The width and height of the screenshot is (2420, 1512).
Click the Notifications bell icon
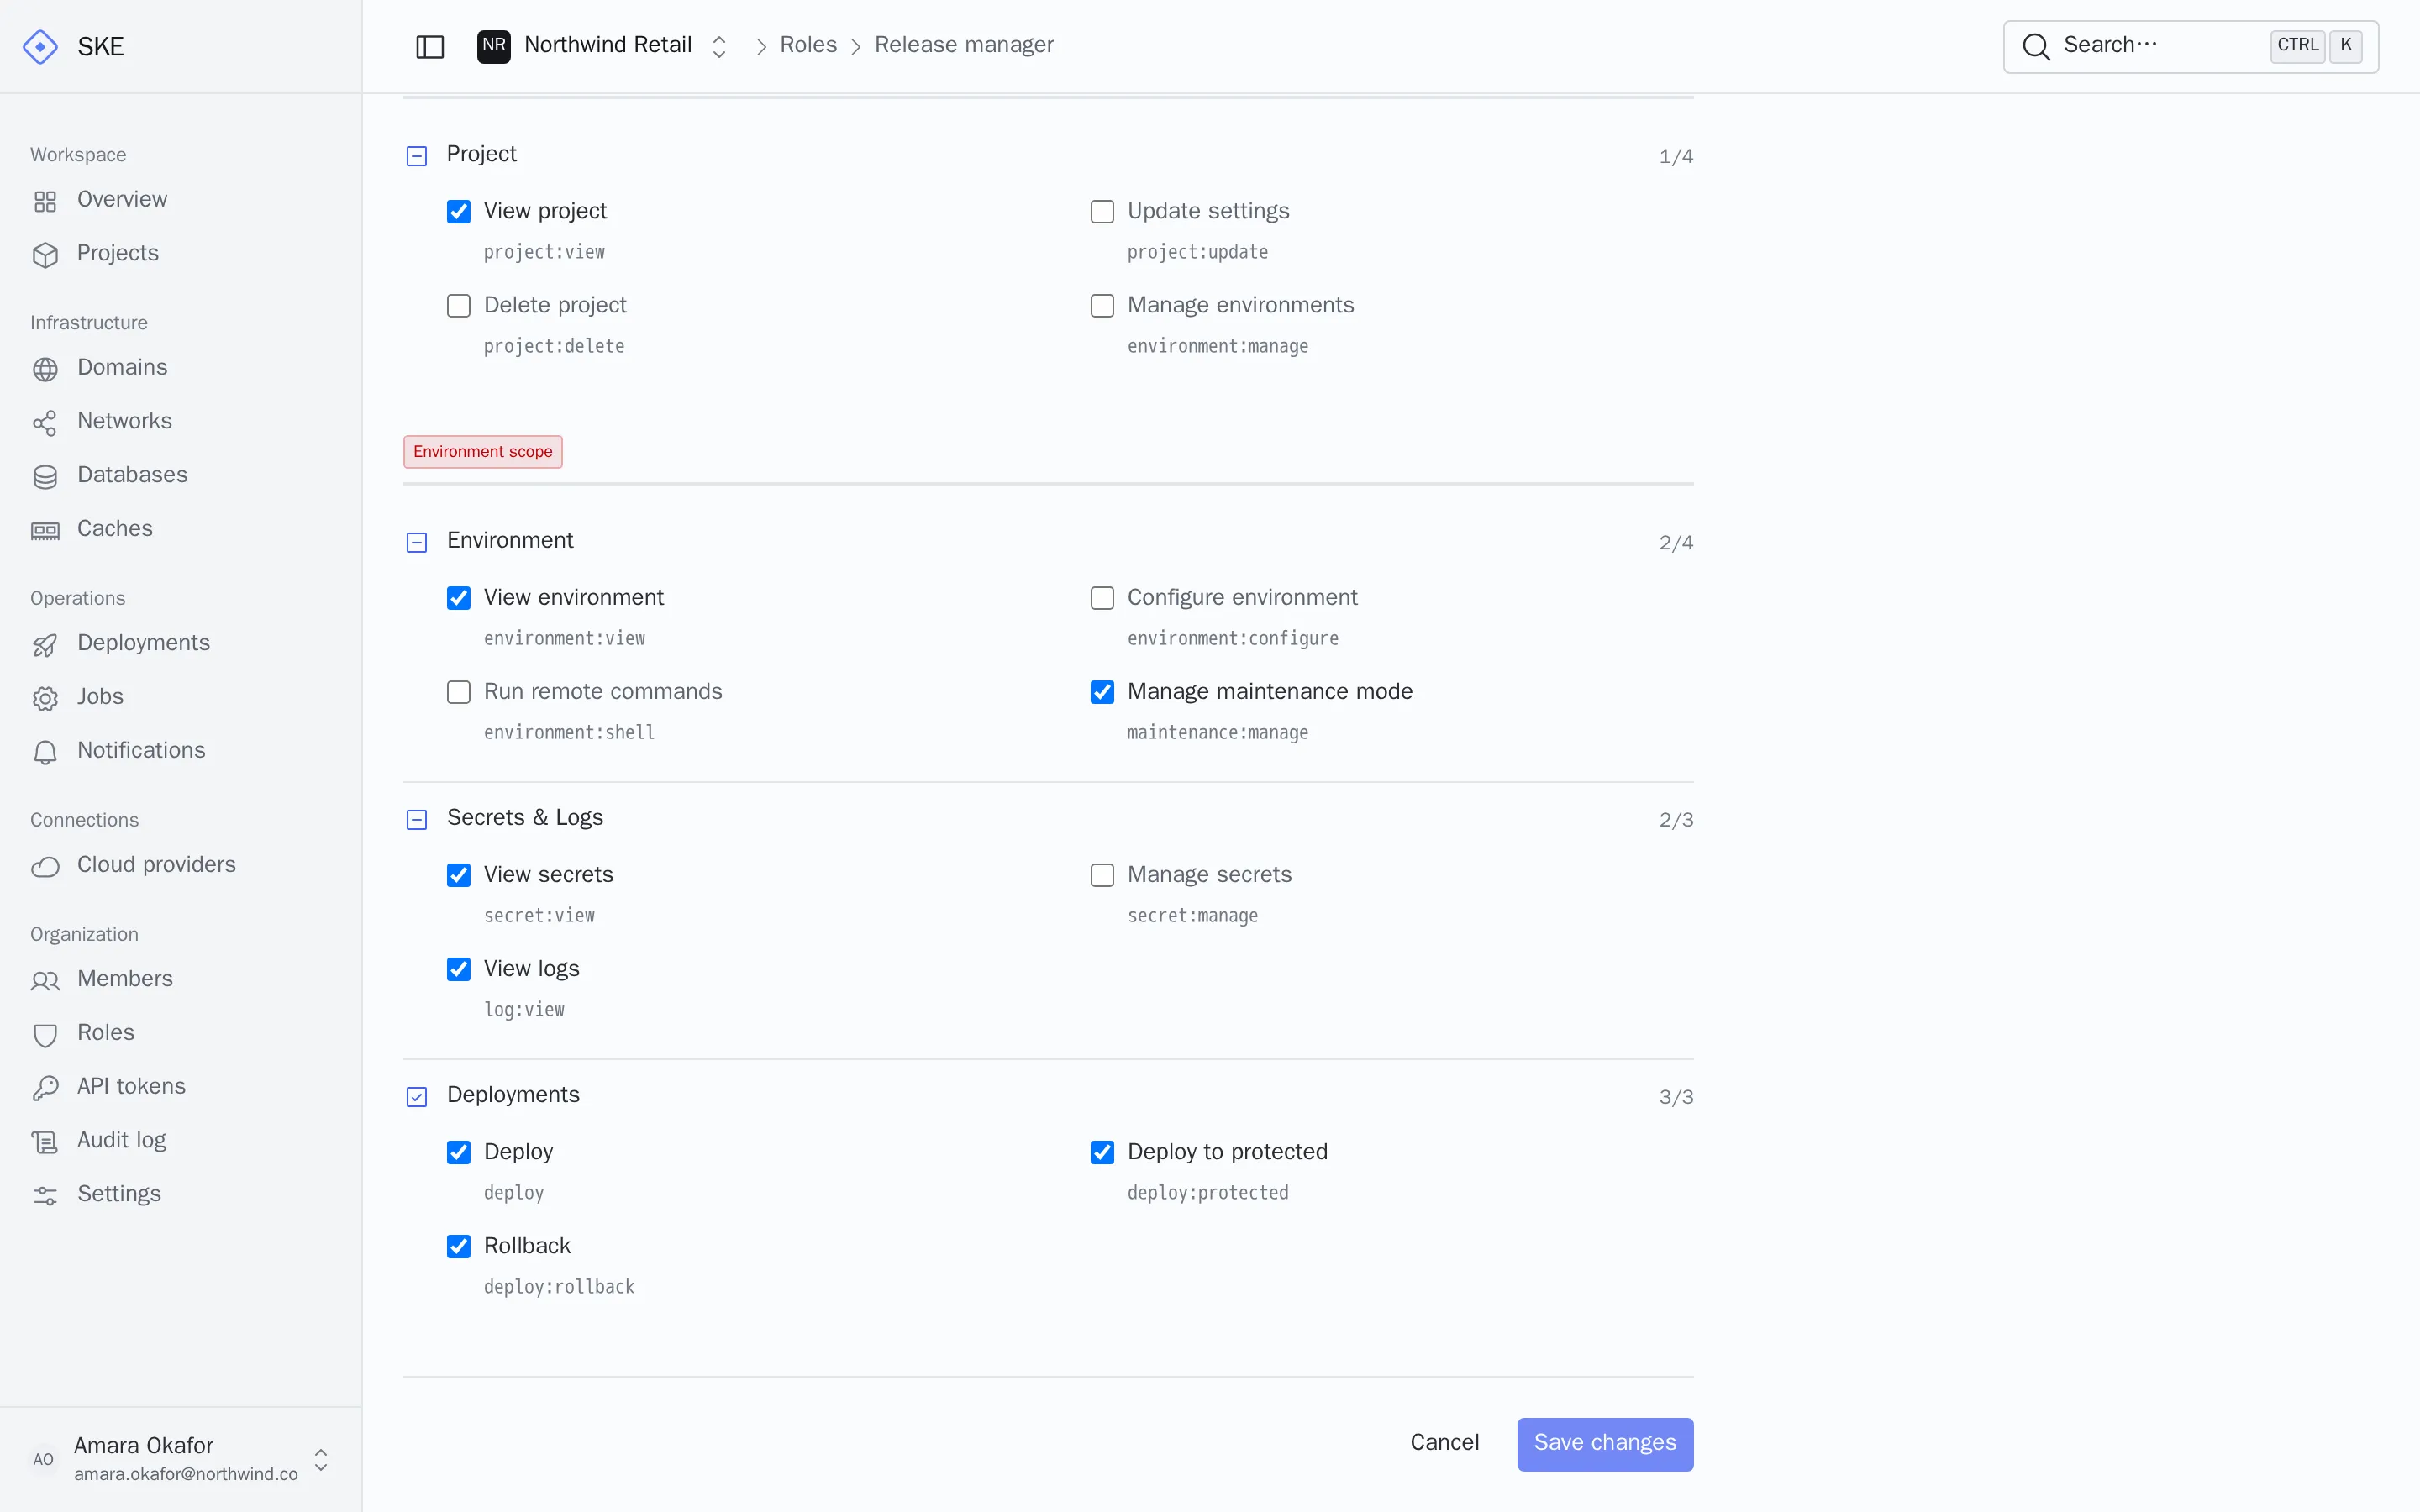point(45,752)
